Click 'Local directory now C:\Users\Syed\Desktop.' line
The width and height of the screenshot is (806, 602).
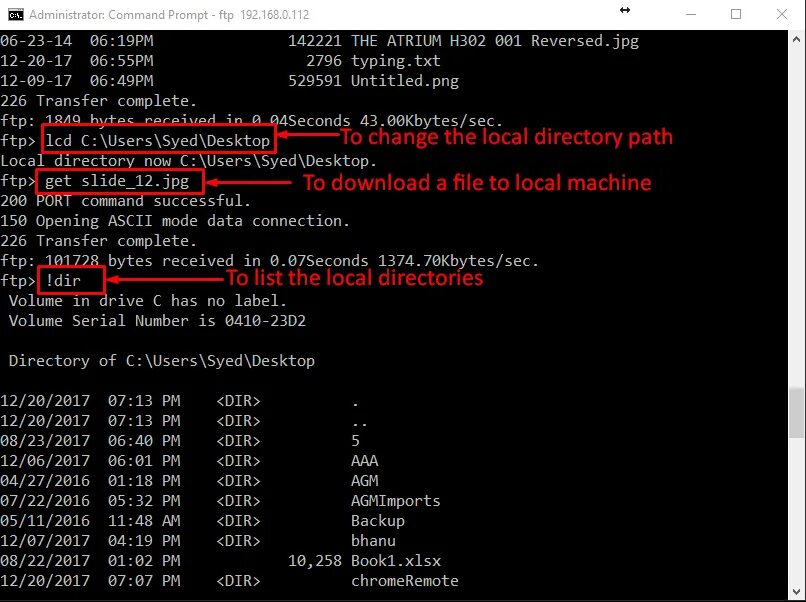tap(188, 161)
